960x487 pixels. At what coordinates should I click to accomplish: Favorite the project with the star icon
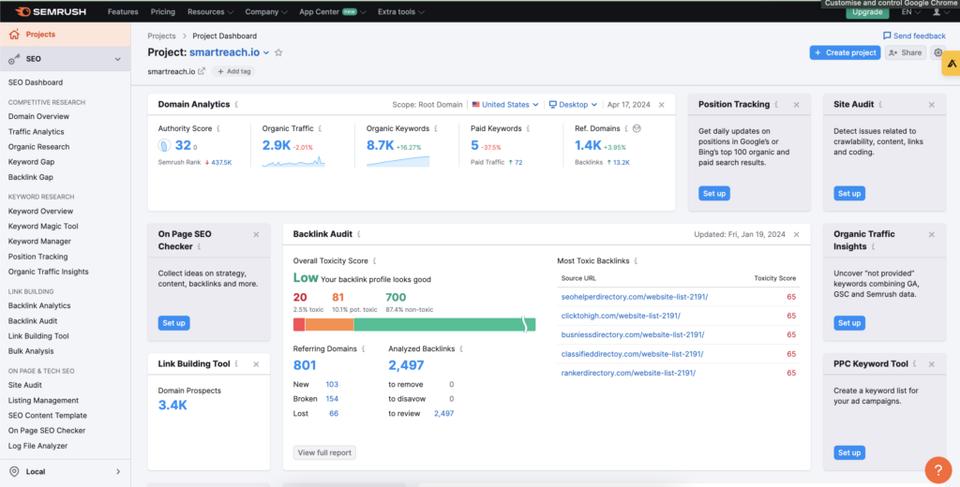tap(279, 53)
